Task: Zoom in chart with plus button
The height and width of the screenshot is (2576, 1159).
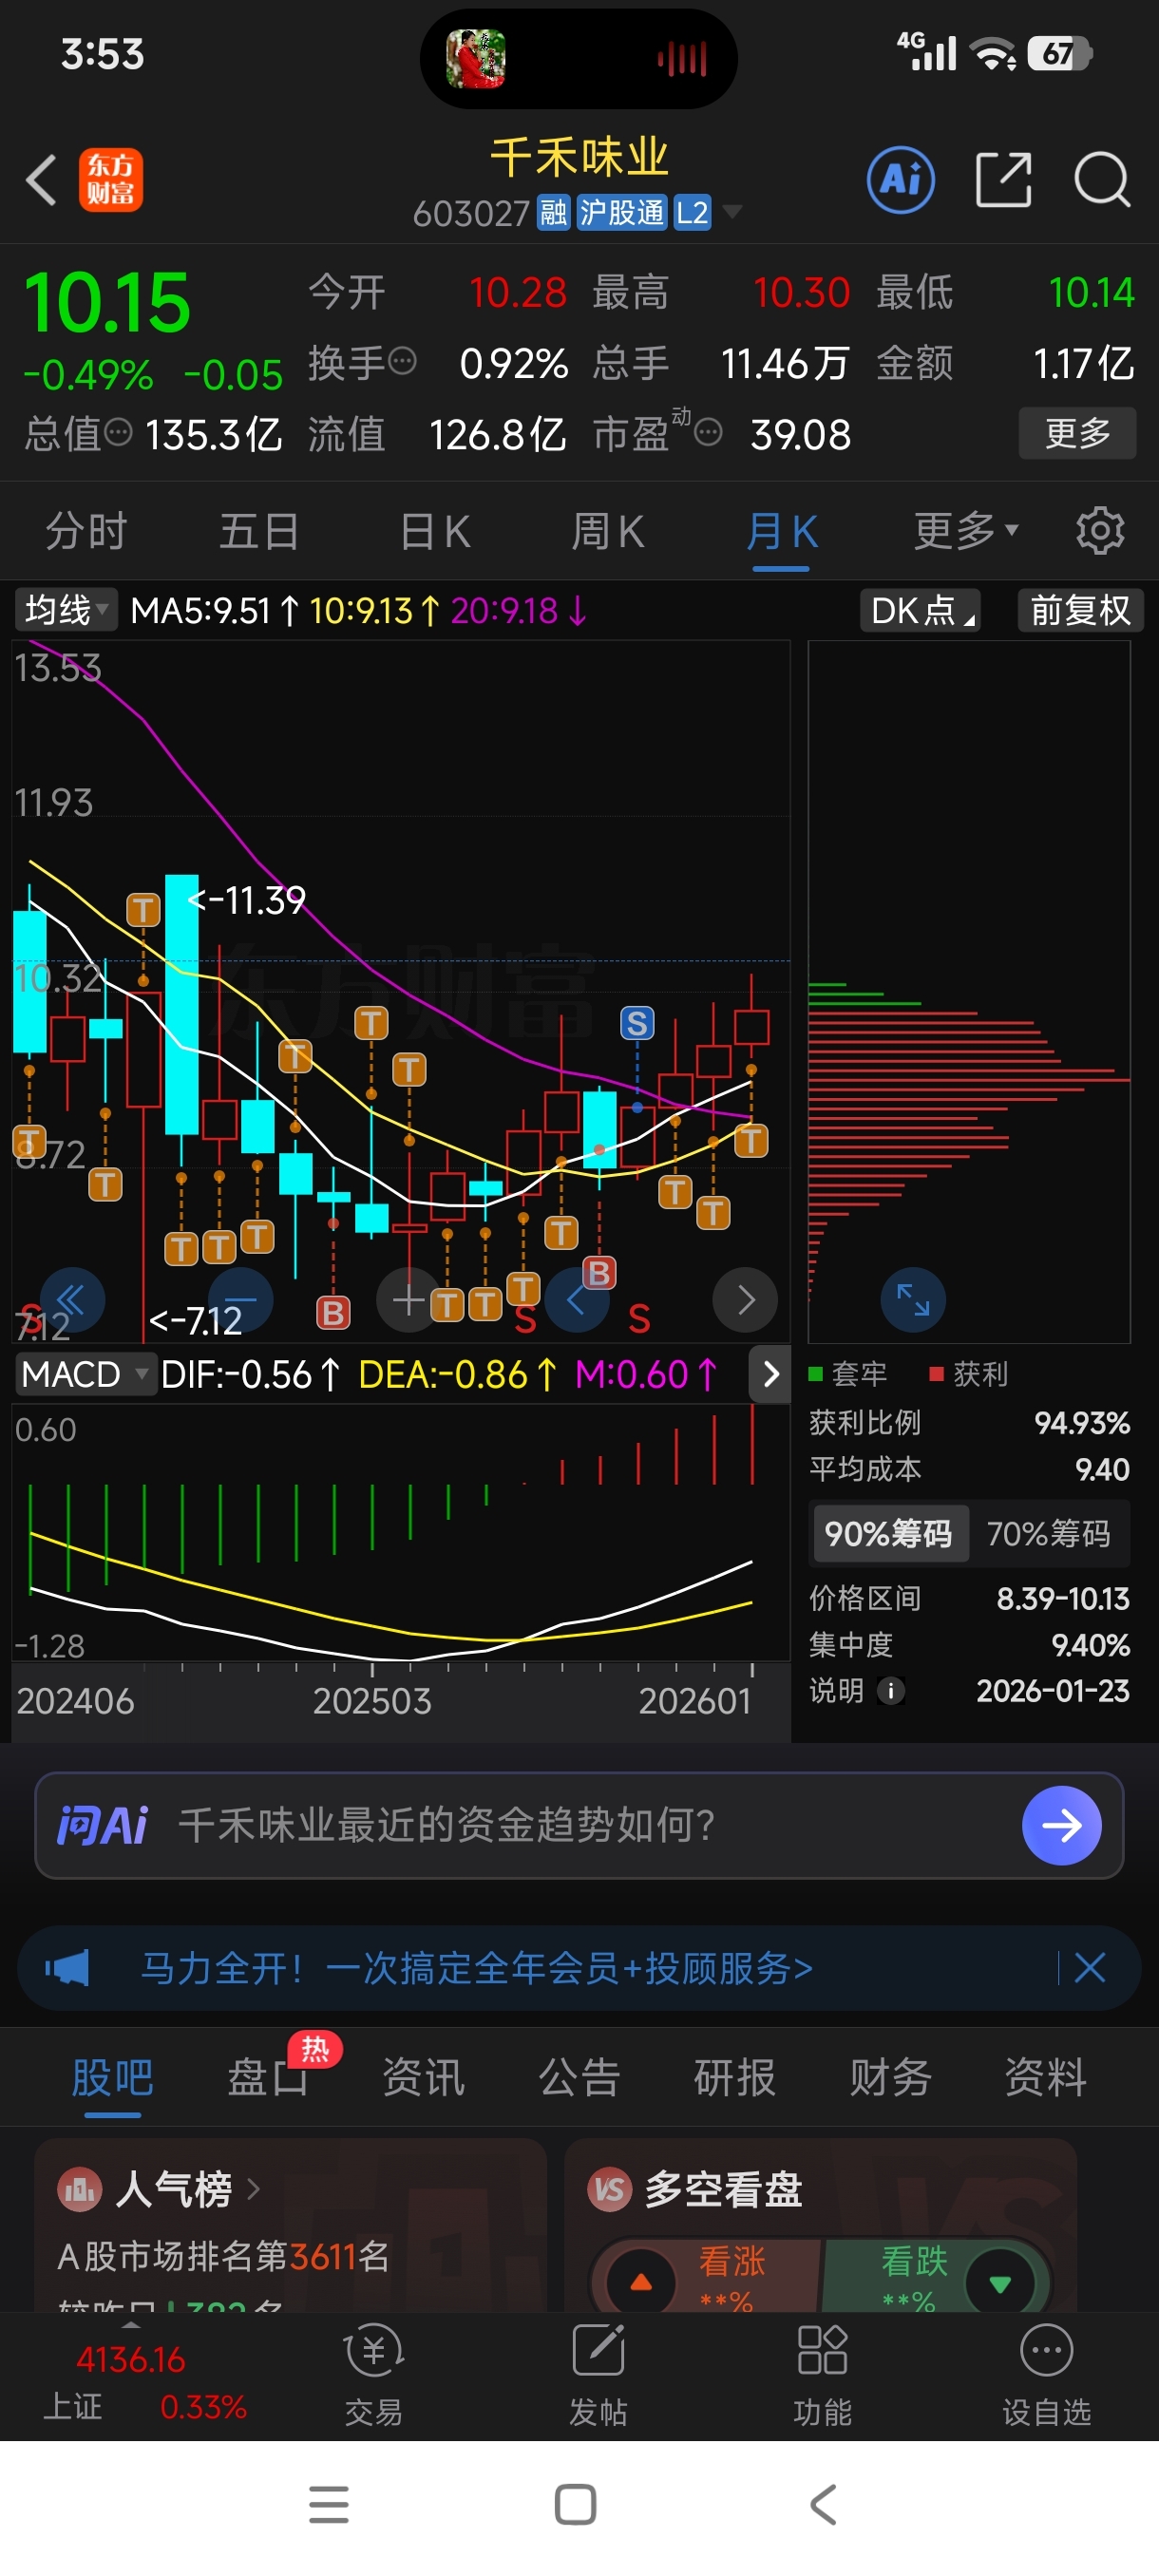Action: point(409,1299)
